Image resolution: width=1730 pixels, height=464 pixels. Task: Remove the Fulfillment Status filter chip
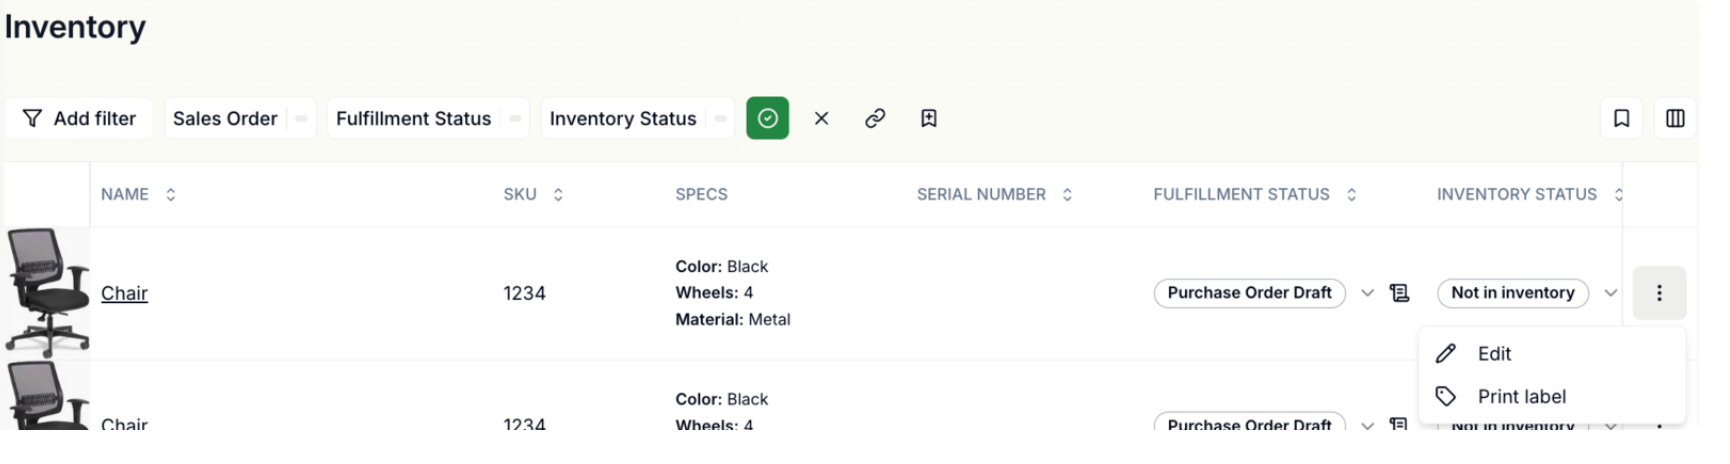pos(515,118)
